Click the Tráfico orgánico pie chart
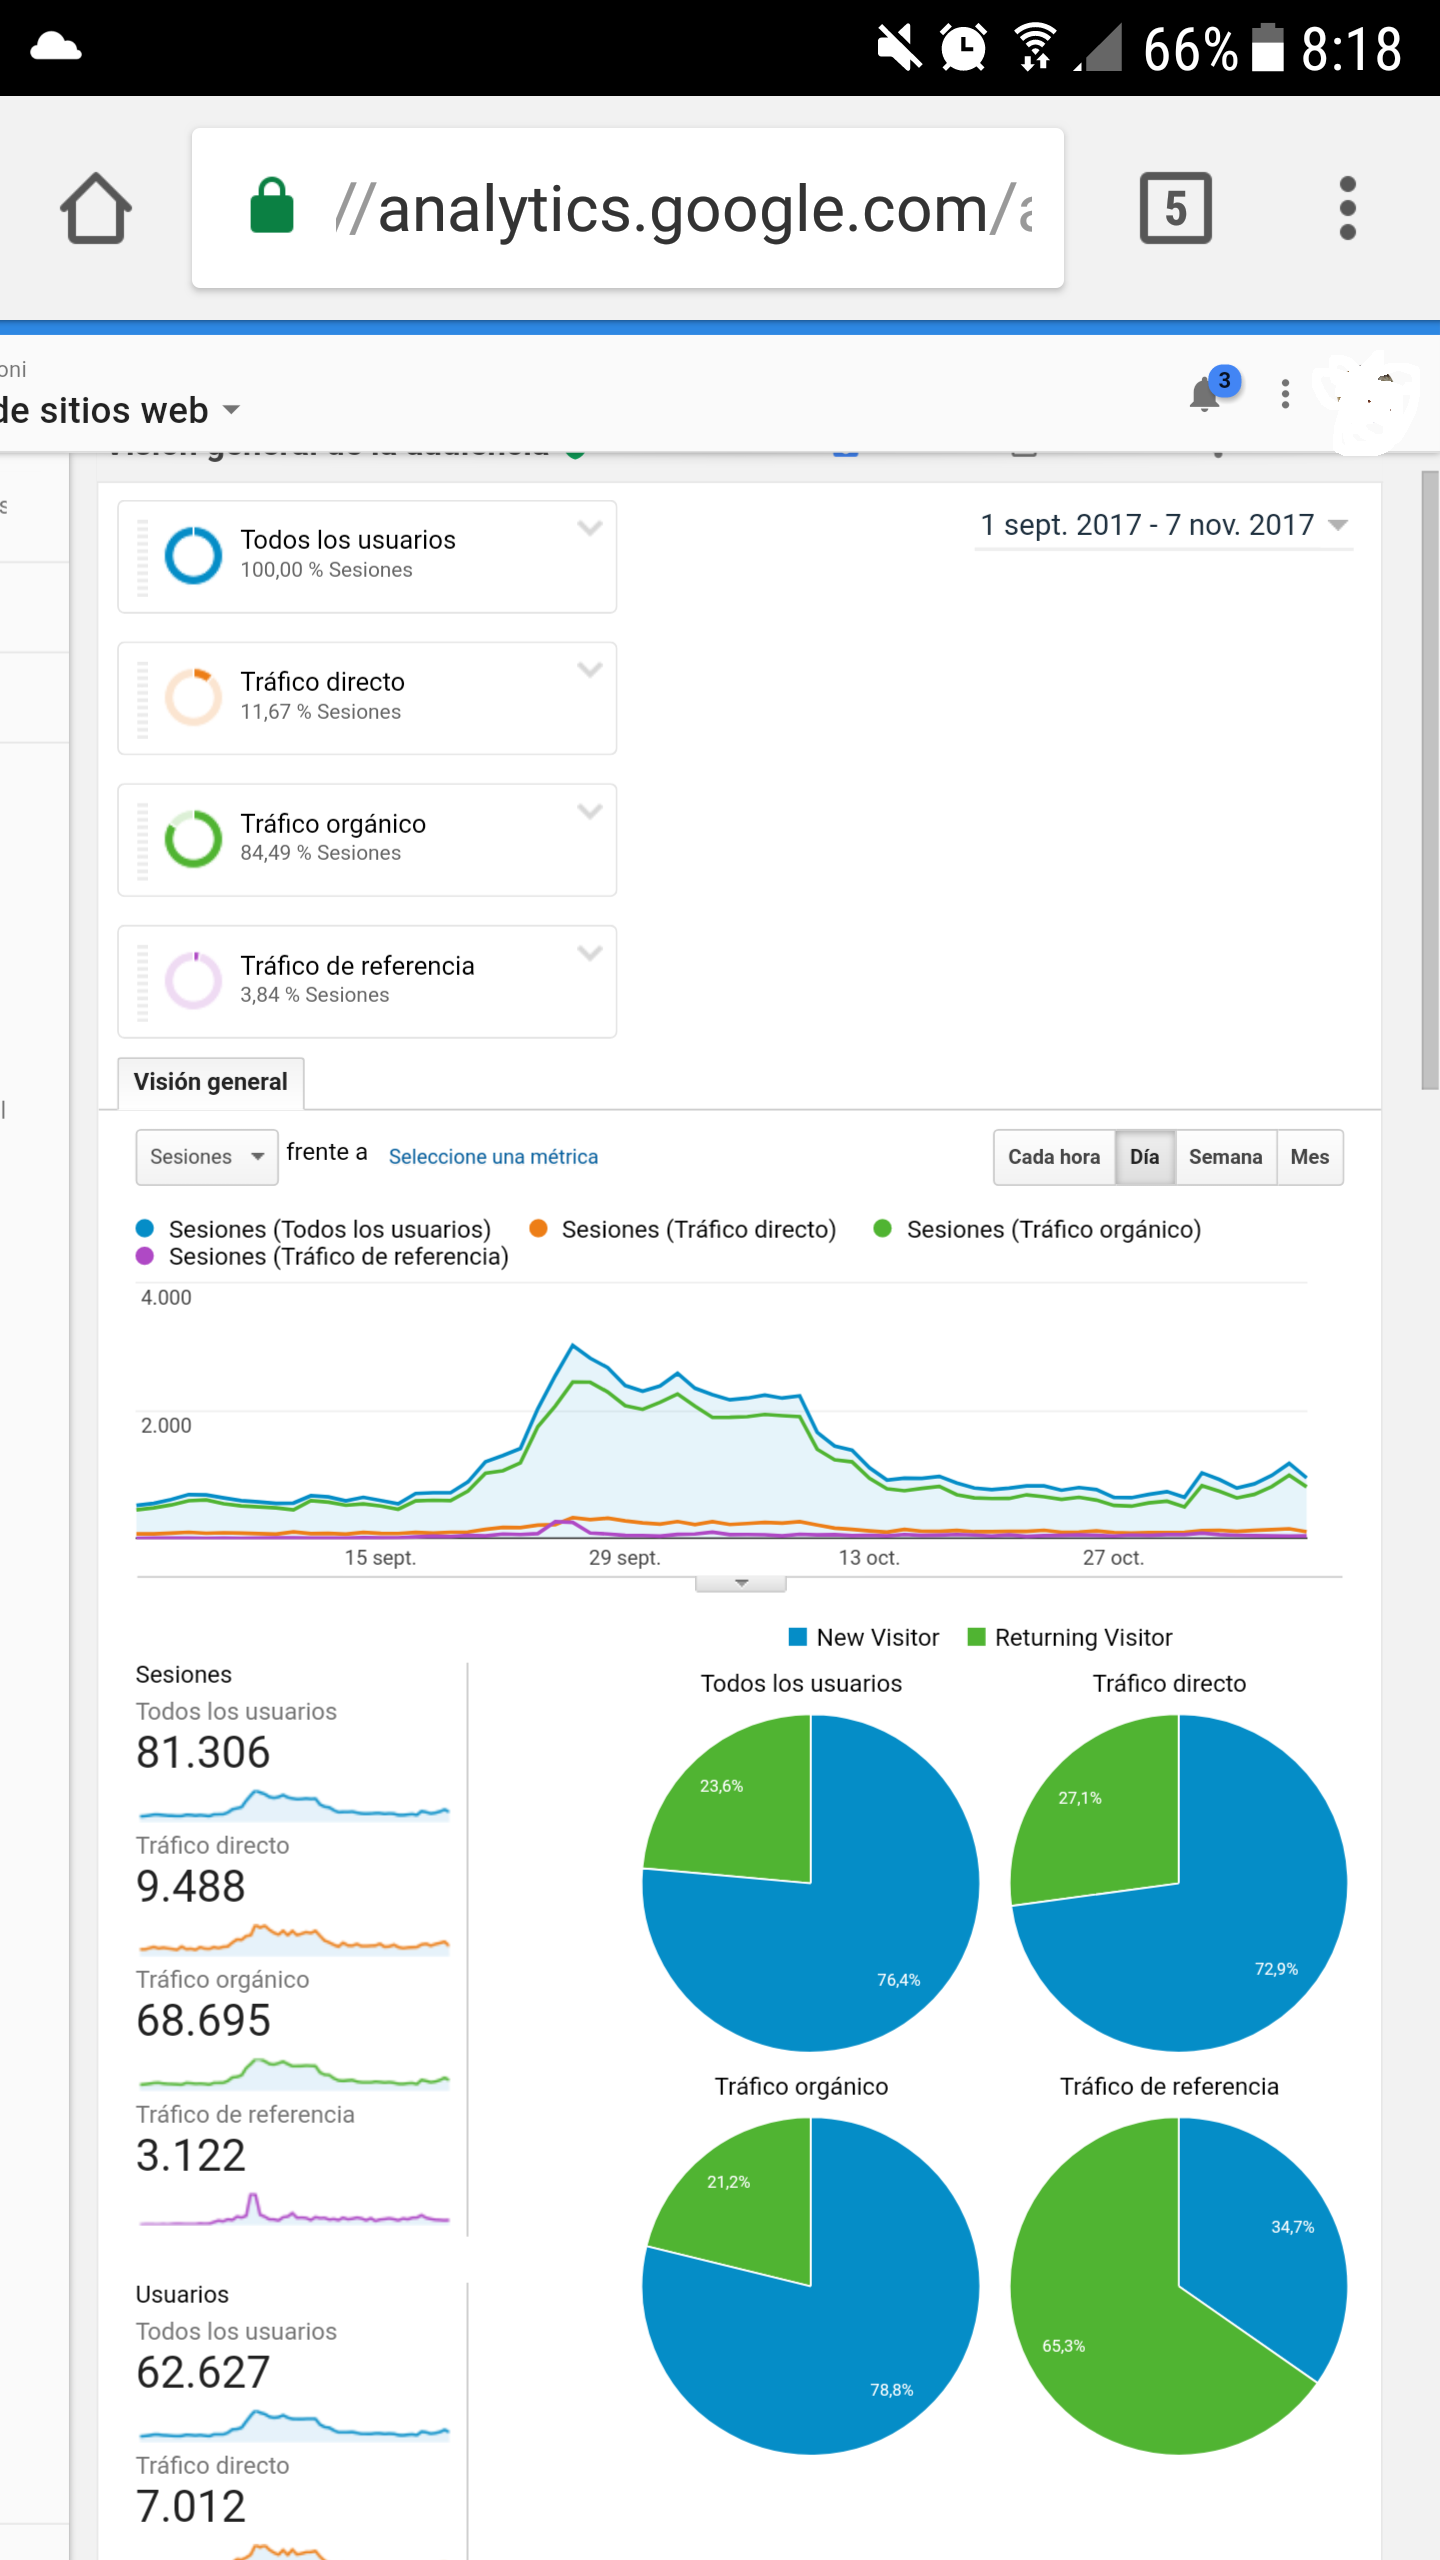The height and width of the screenshot is (2560, 1440). [810, 2286]
